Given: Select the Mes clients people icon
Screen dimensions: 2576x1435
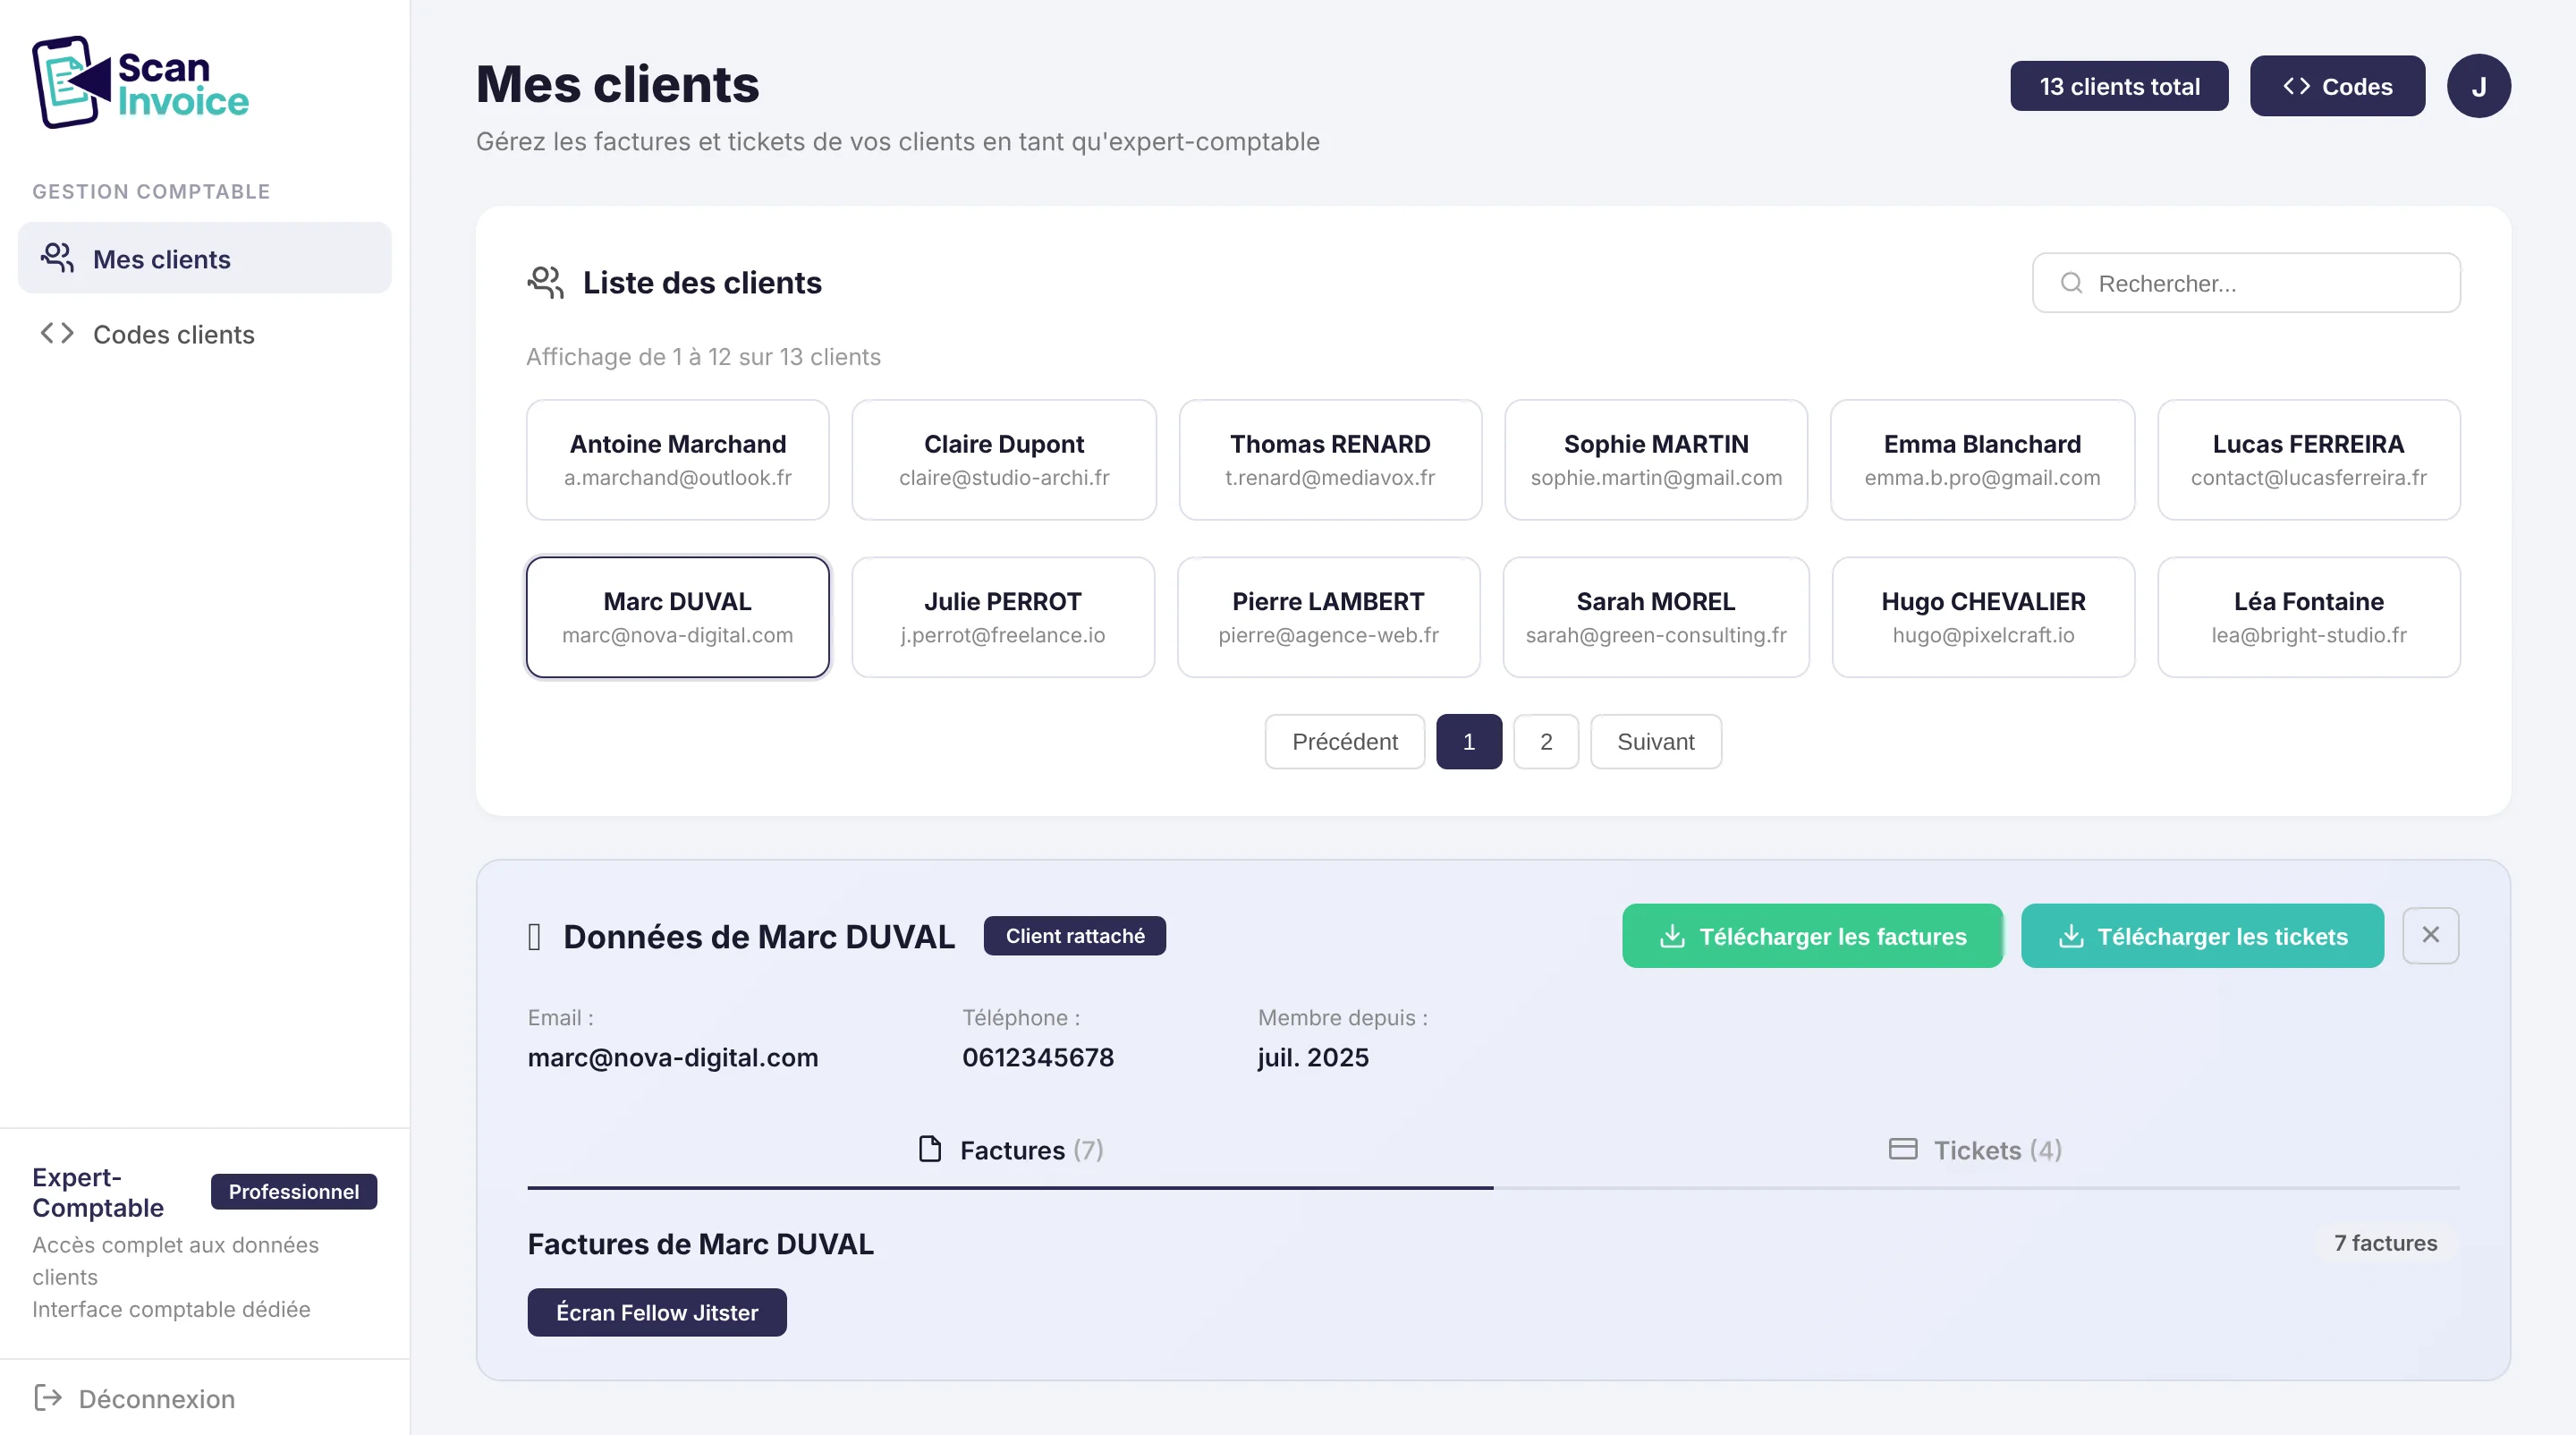Looking at the screenshot, I should coord(56,258).
